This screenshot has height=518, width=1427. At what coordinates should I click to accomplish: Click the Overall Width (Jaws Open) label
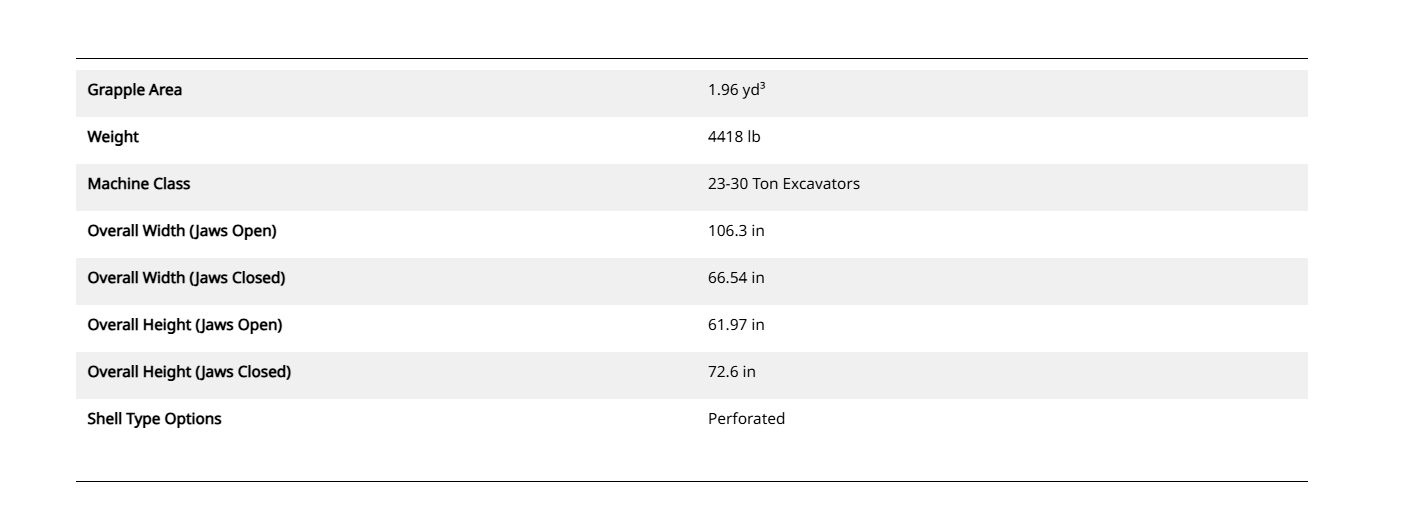[x=182, y=231]
